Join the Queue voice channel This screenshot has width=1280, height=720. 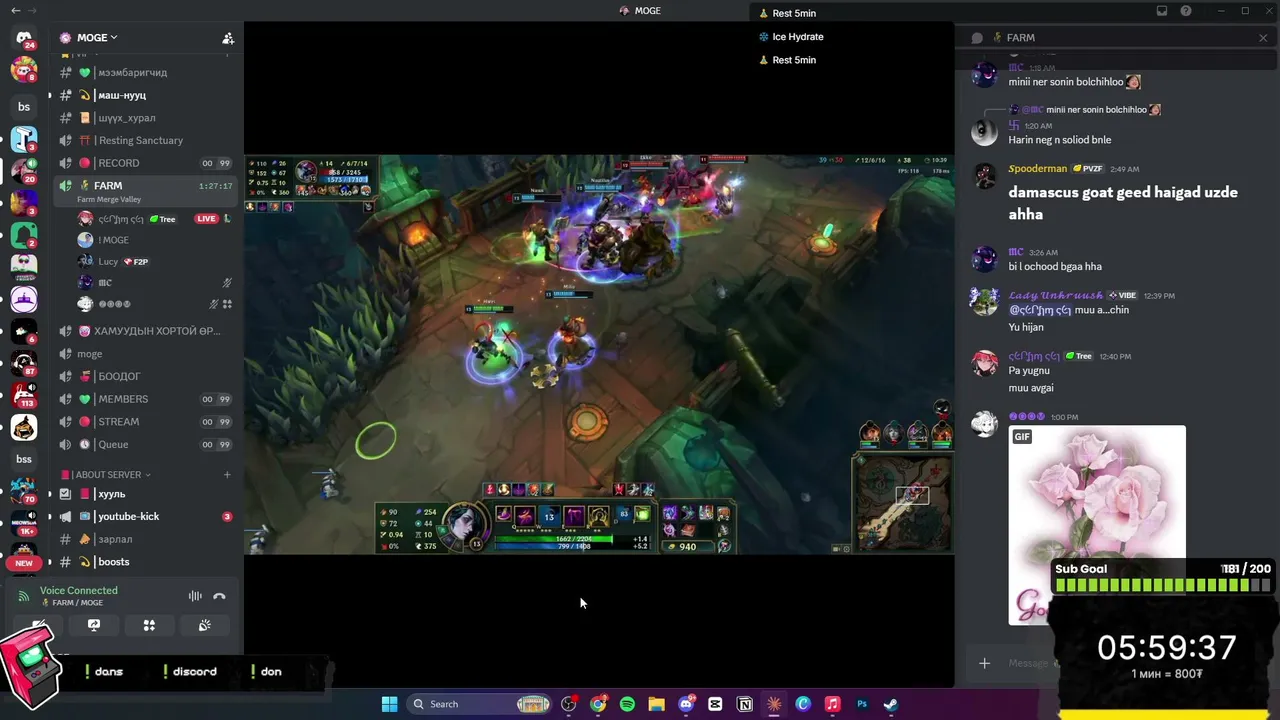146,445
